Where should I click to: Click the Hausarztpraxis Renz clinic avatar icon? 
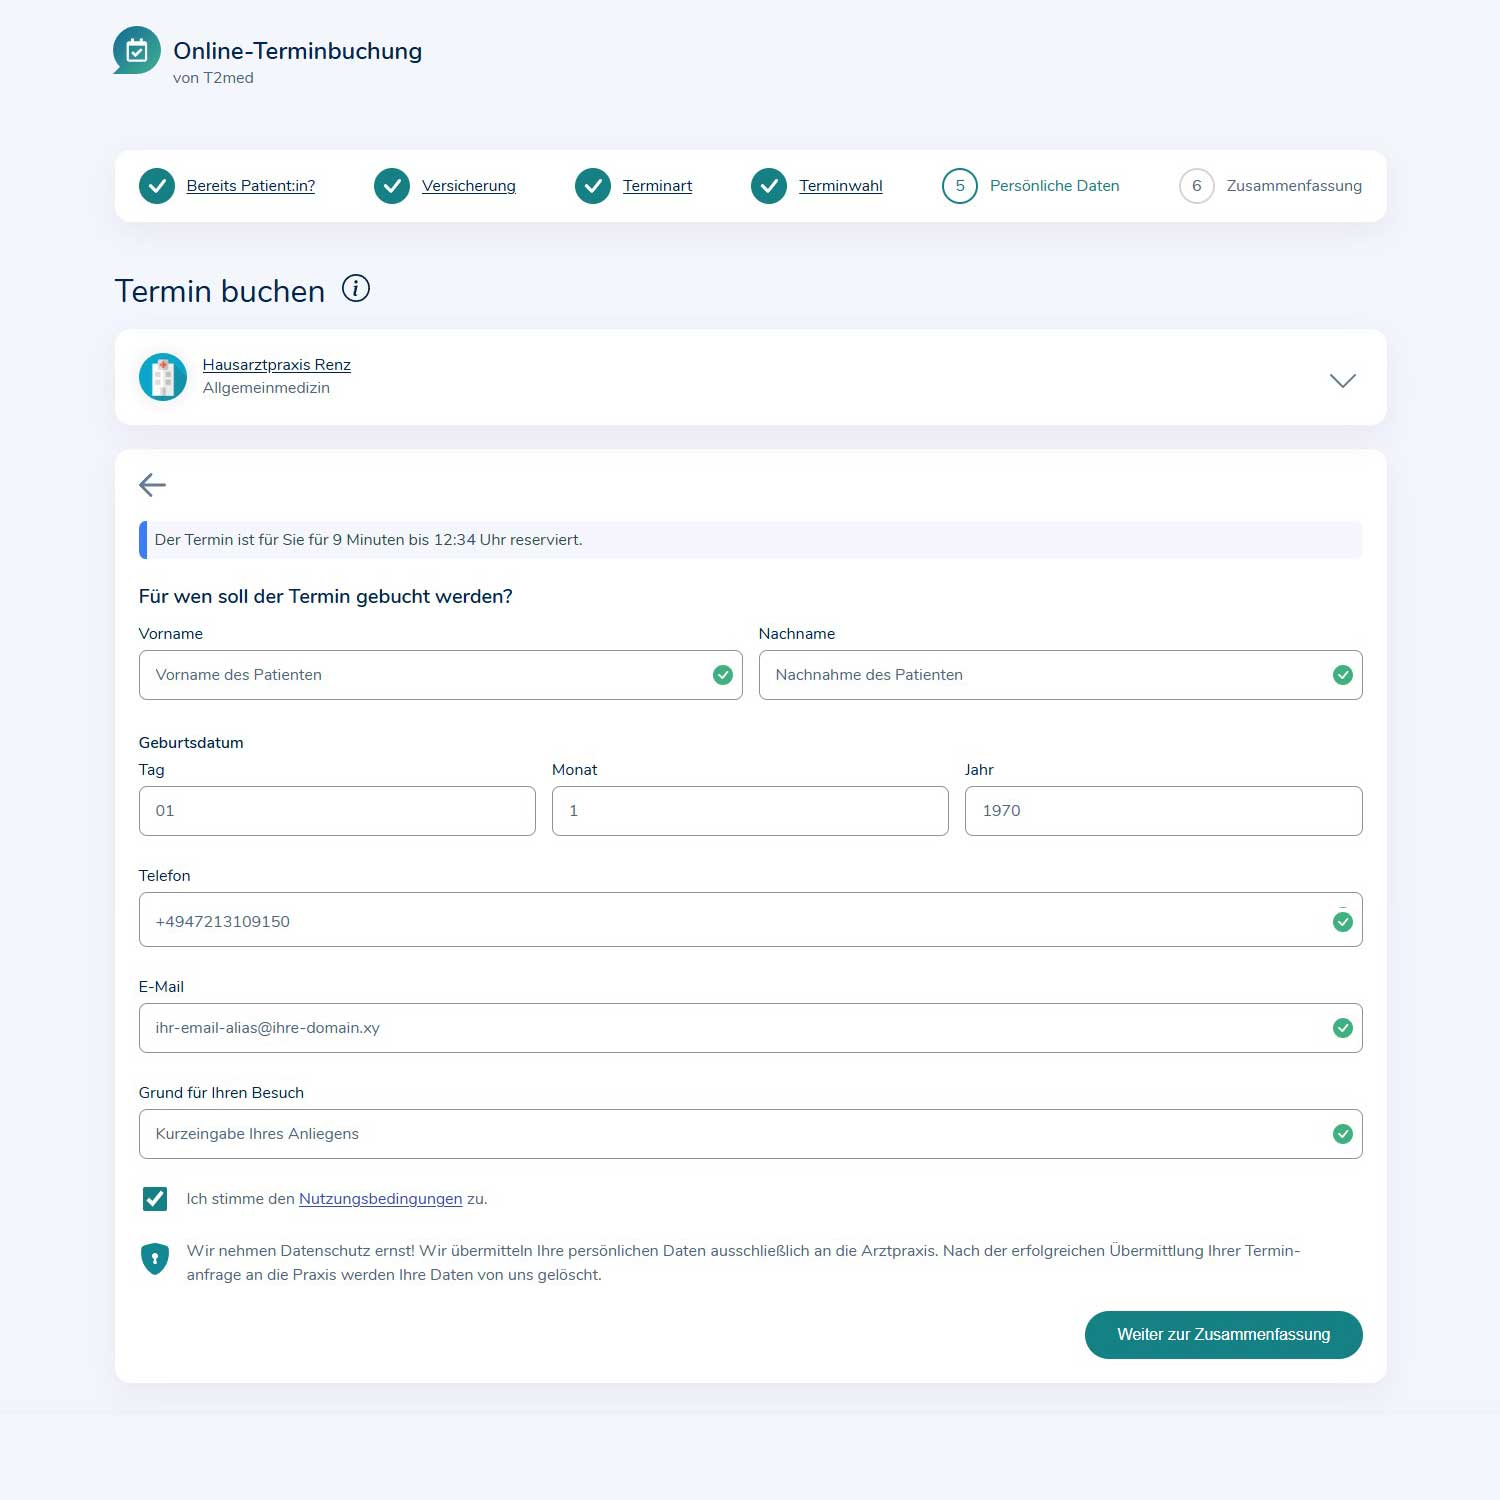coord(163,377)
